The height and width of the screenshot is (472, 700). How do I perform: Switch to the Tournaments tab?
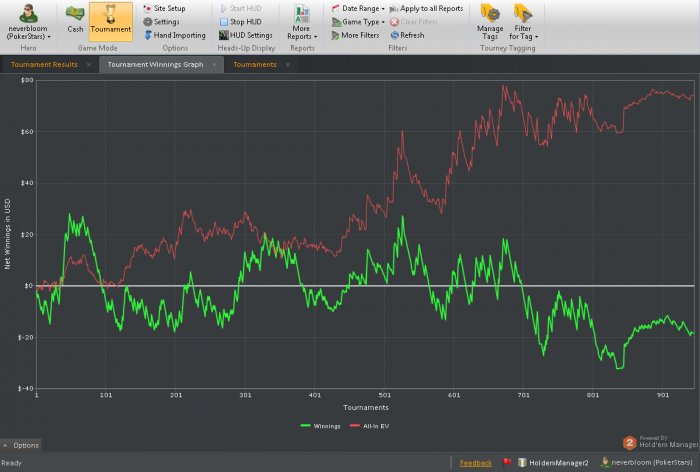point(254,64)
